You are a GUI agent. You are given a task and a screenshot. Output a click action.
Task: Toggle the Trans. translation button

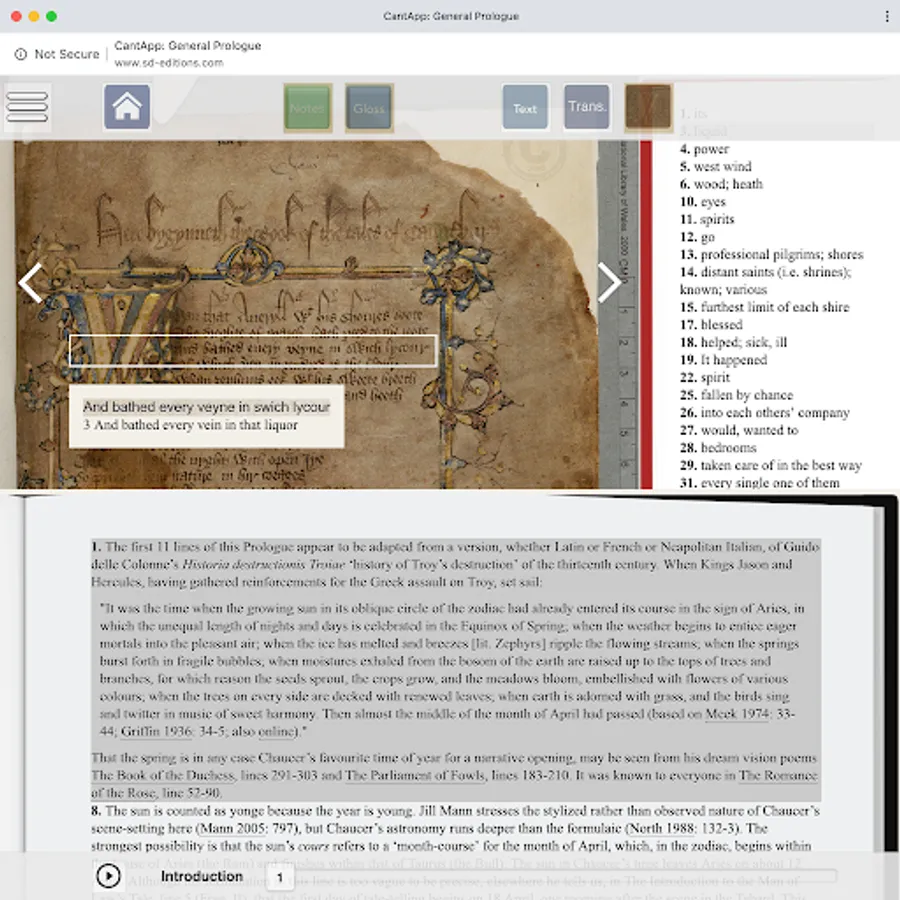click(x=587, y=107)
